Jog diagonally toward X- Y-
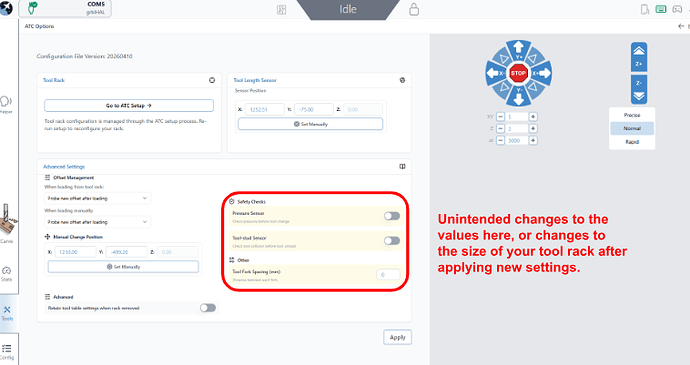 pos(503,88)
